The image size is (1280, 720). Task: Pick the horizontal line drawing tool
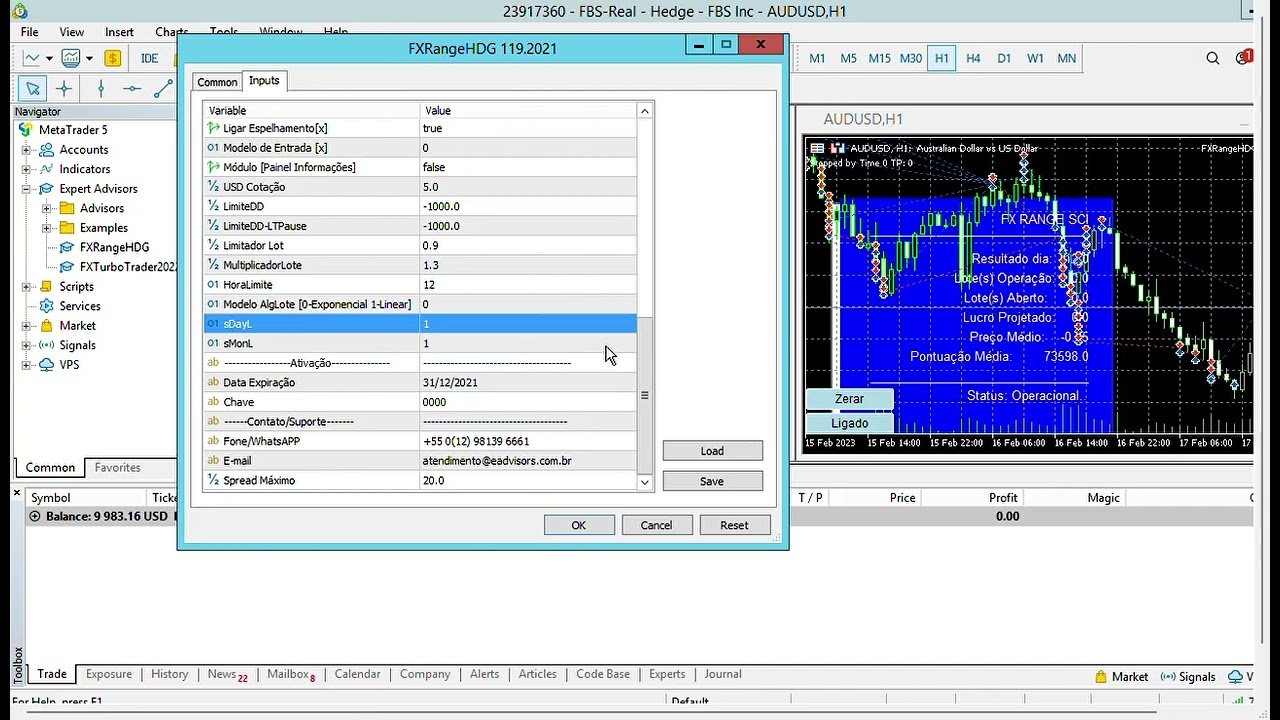pyautogui.click(x=130, y=88)
